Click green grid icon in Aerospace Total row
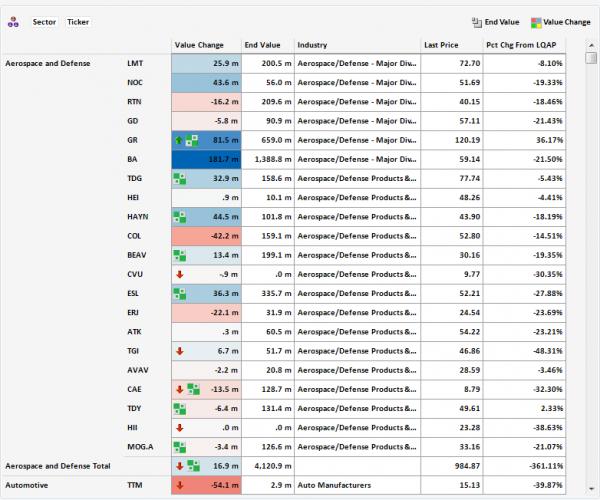The image size is (600, 500). coord(193,466)
